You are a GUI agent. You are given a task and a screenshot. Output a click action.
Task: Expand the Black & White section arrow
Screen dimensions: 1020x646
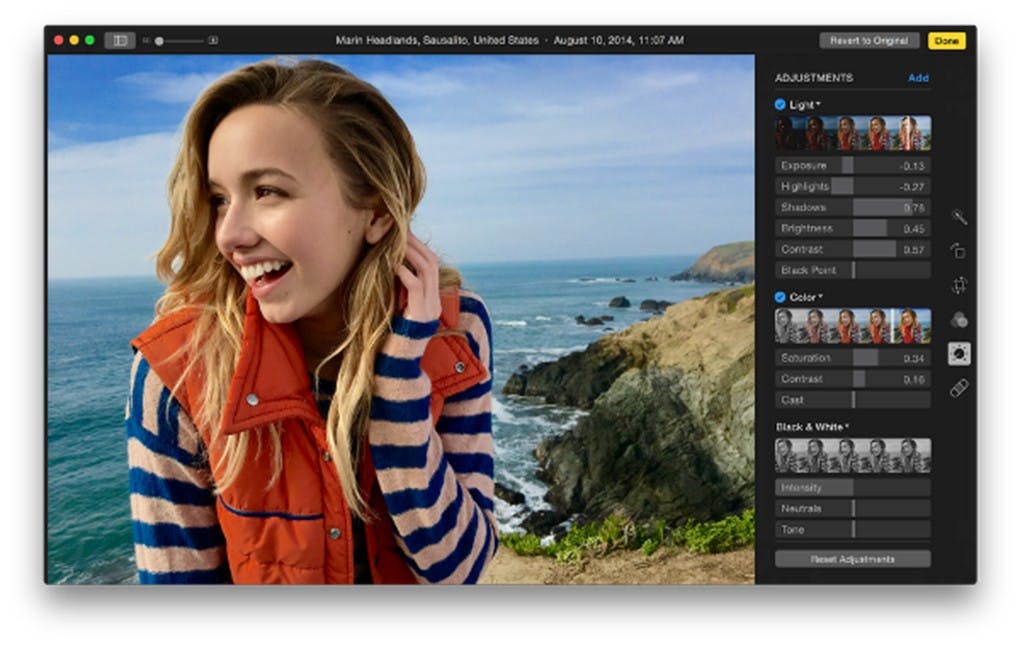coord(846,427)
